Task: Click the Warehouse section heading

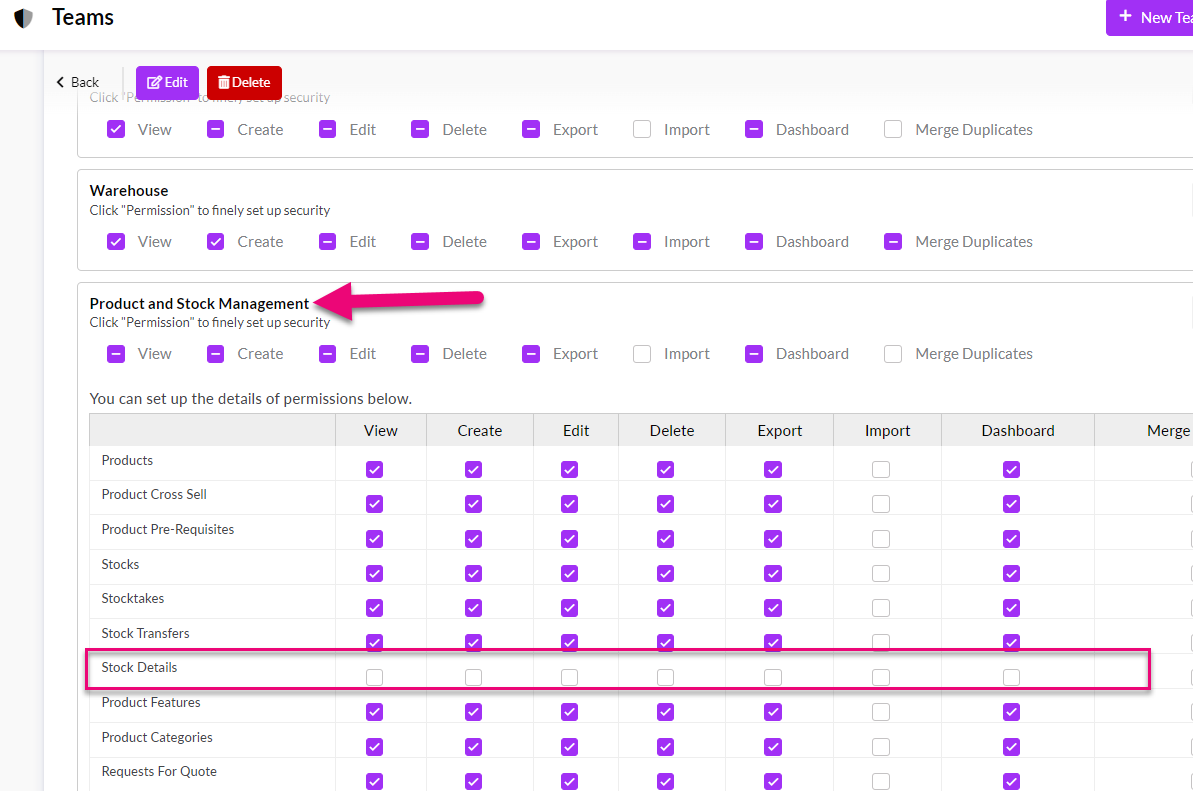Action: coord(129,191)
